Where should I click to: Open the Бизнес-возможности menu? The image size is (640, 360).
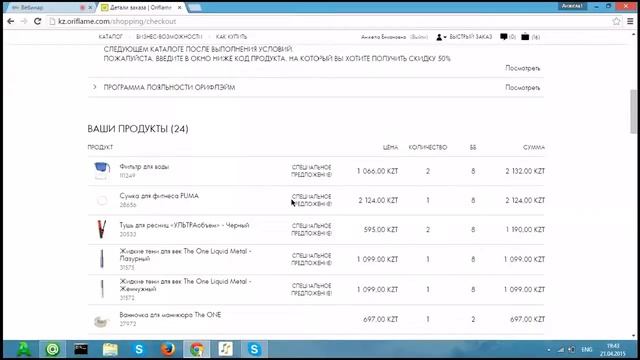coord(169,37)
